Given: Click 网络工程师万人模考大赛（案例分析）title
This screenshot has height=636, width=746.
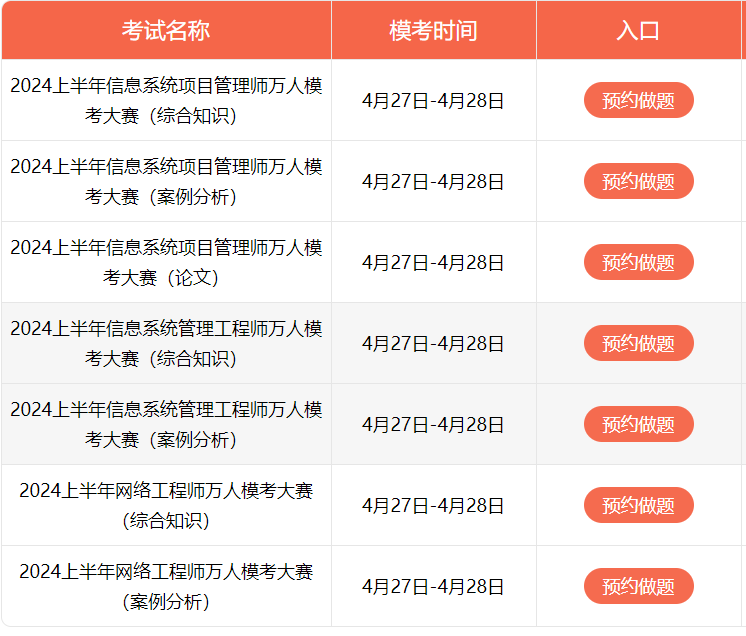Looking at the screenshot, I should (x=166, y=586).
